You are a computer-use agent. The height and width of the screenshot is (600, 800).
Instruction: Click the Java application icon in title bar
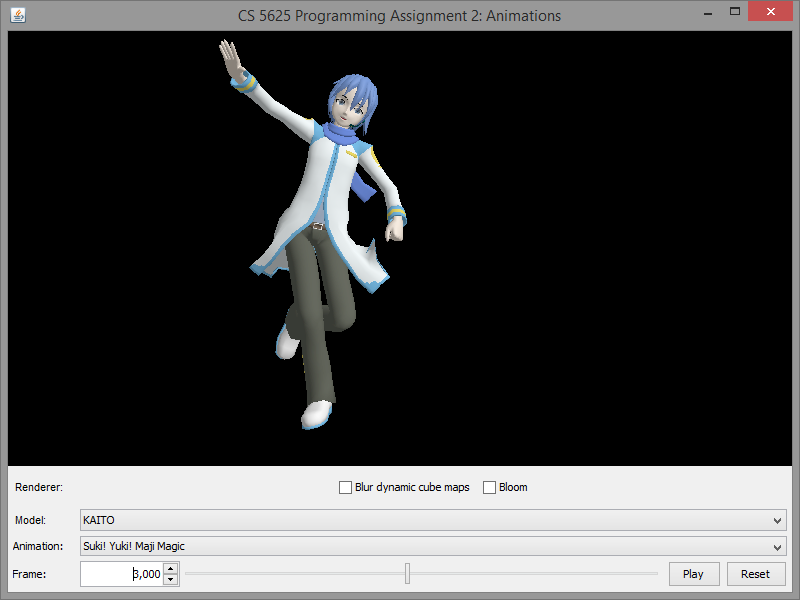click(18, 15)
